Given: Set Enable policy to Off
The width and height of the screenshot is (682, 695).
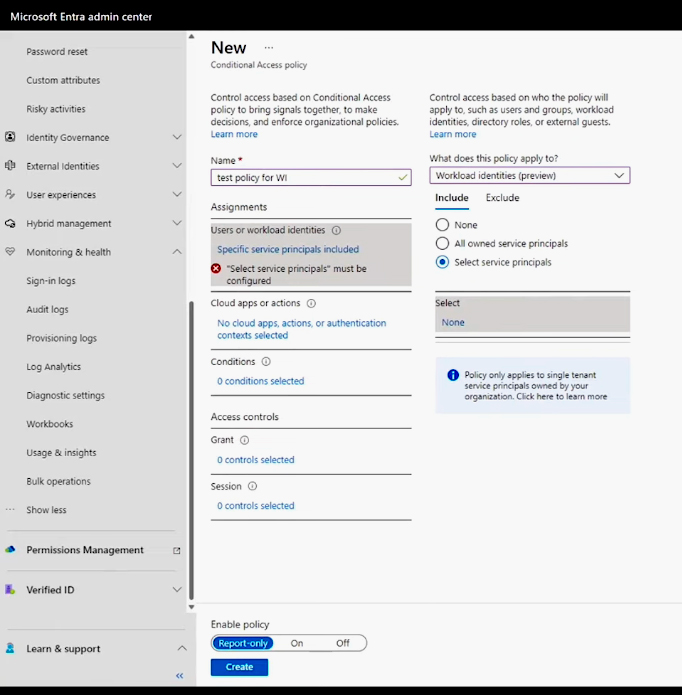Looking at the screenshot, I should tap(343, 643).
